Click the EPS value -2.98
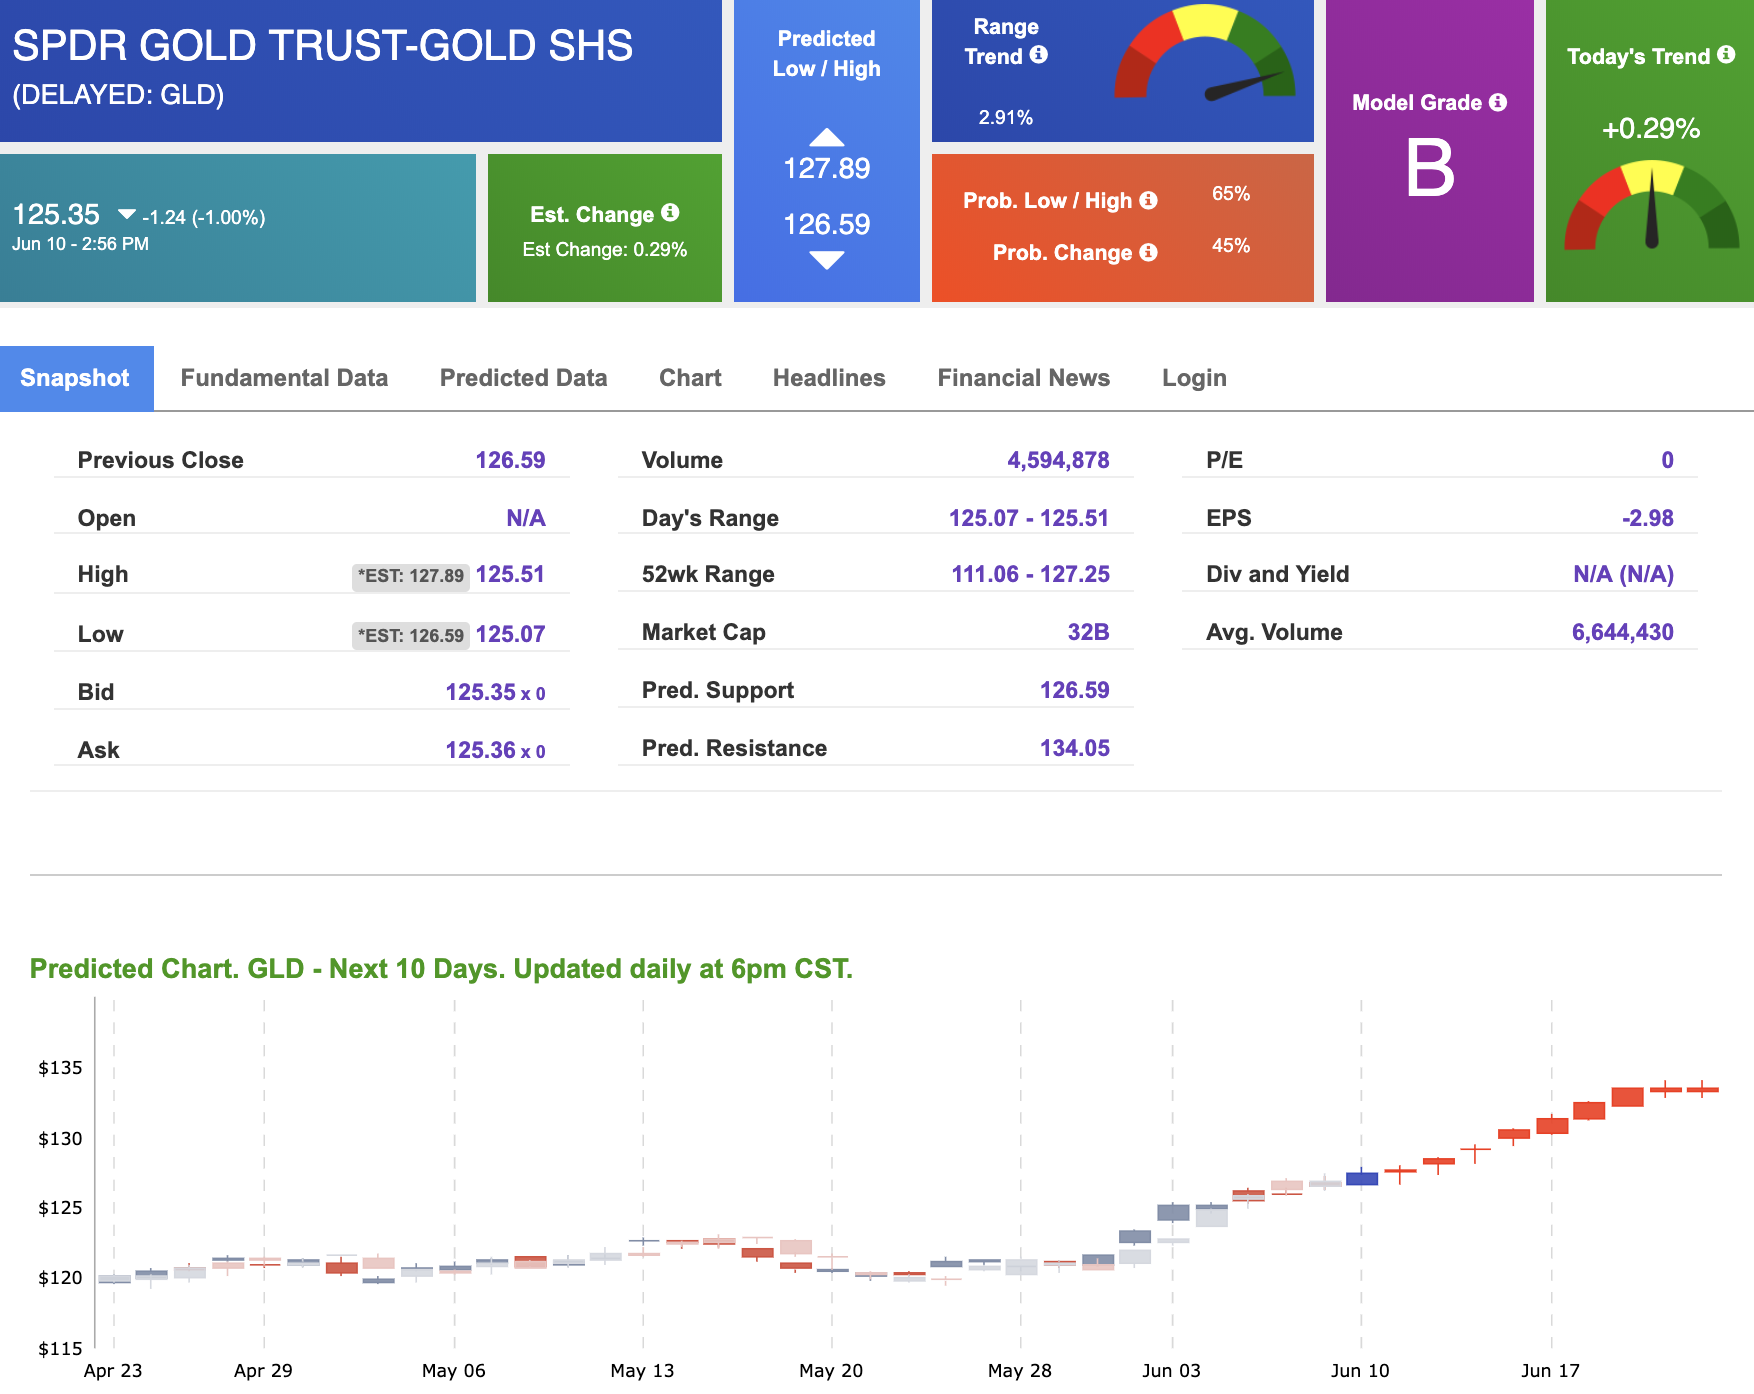Image resolution: width=1754 pixels, height=1394 pixels. [x=1647, y=518]
